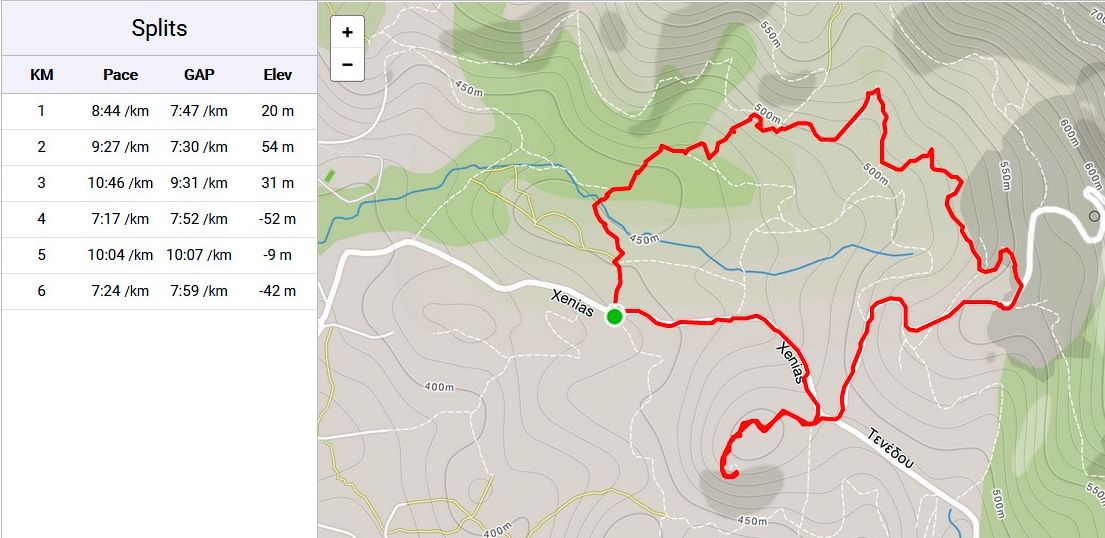
Task: Select the kilometer 1 split row
Action: (x=159, y=111)
